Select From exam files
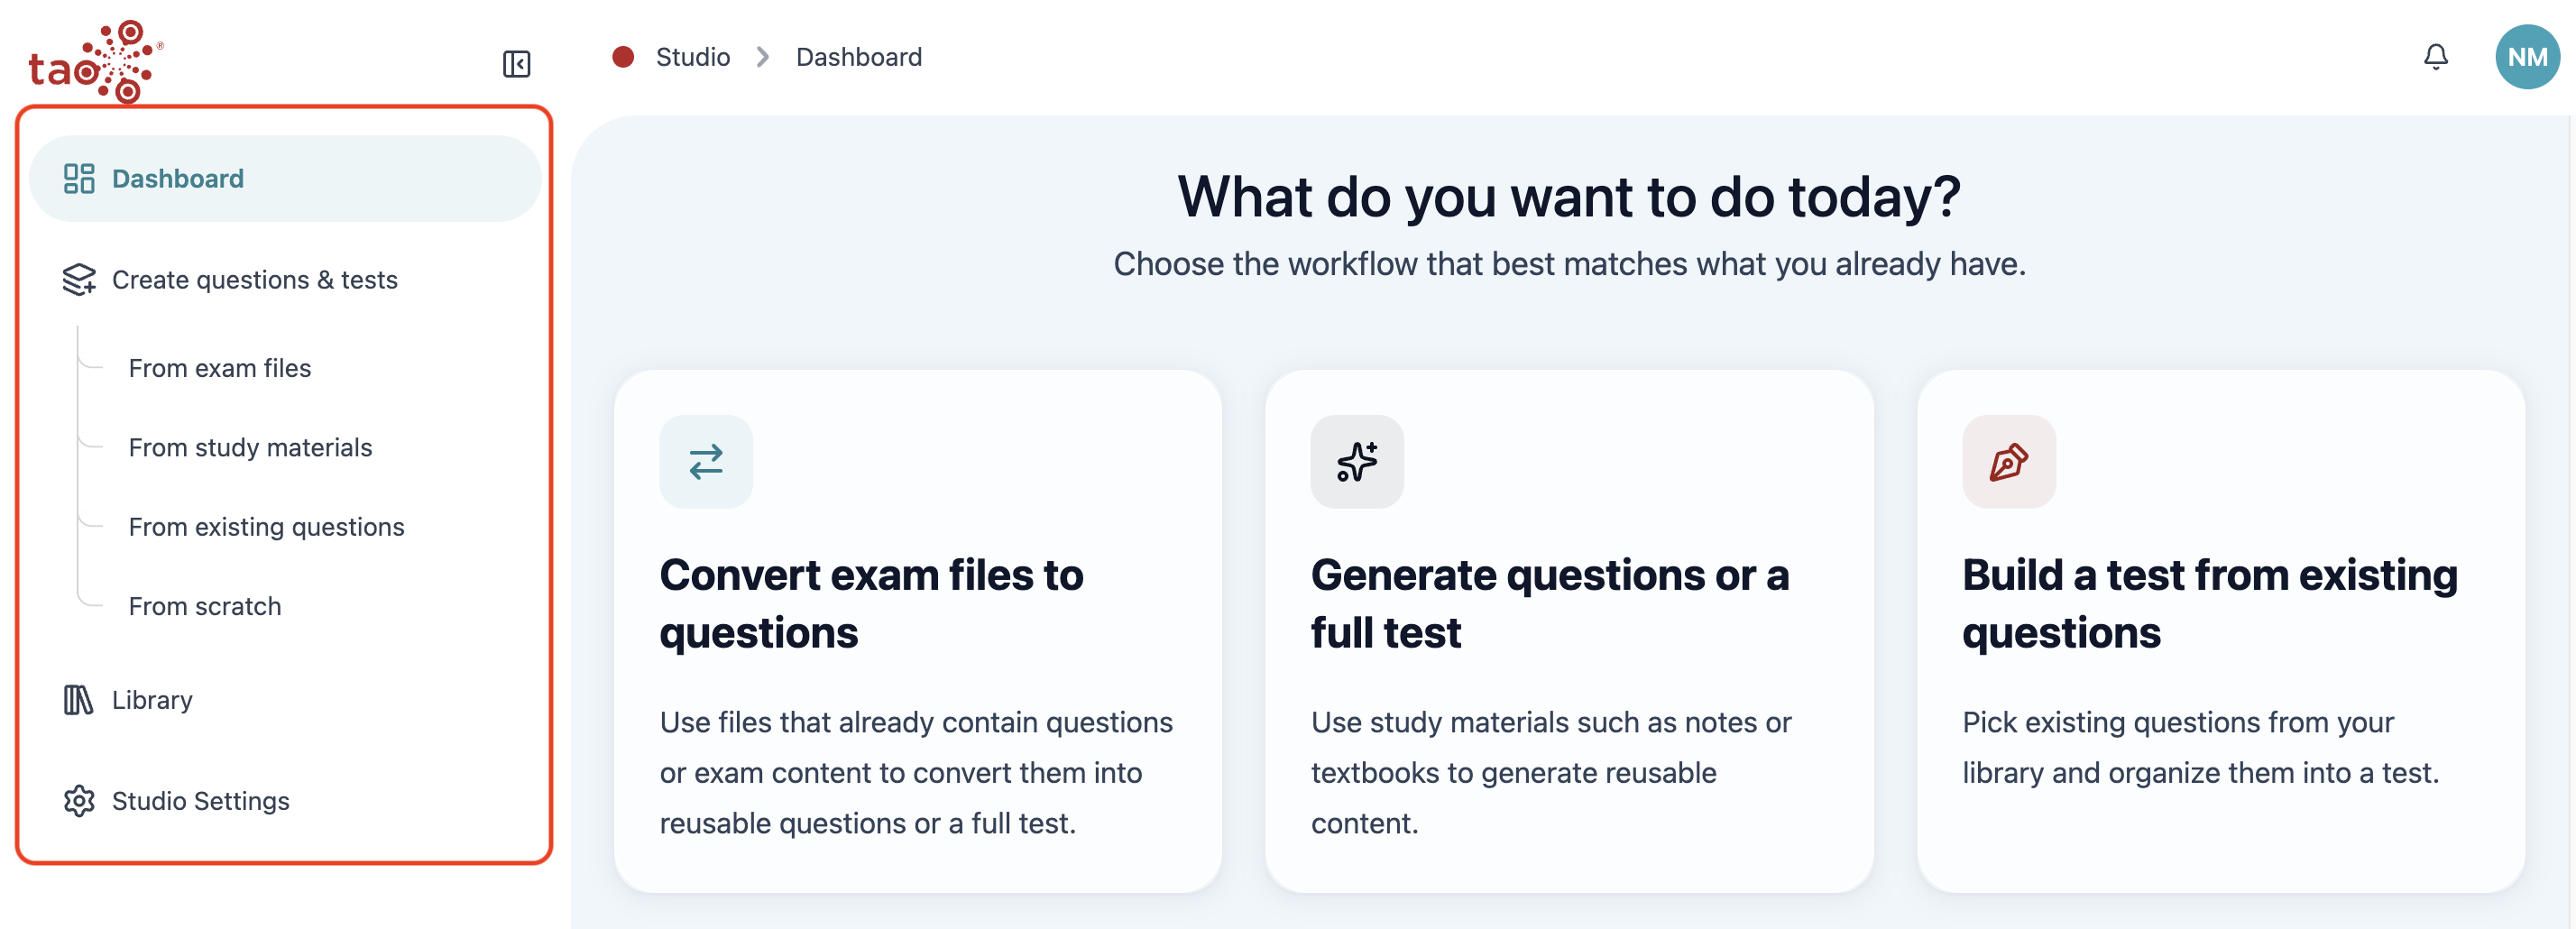This screenshot has height=929, width=2576. coord(220,368)
